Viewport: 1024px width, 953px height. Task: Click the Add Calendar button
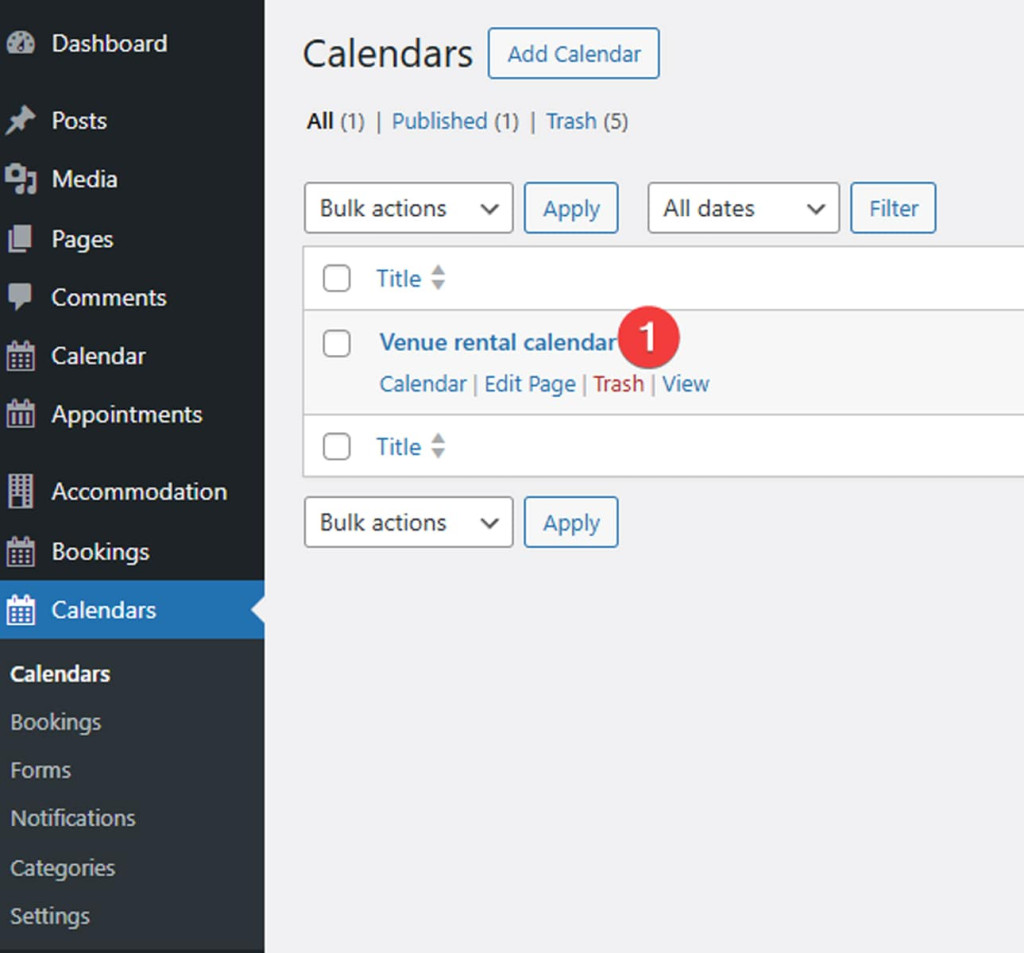pos(573,54)
